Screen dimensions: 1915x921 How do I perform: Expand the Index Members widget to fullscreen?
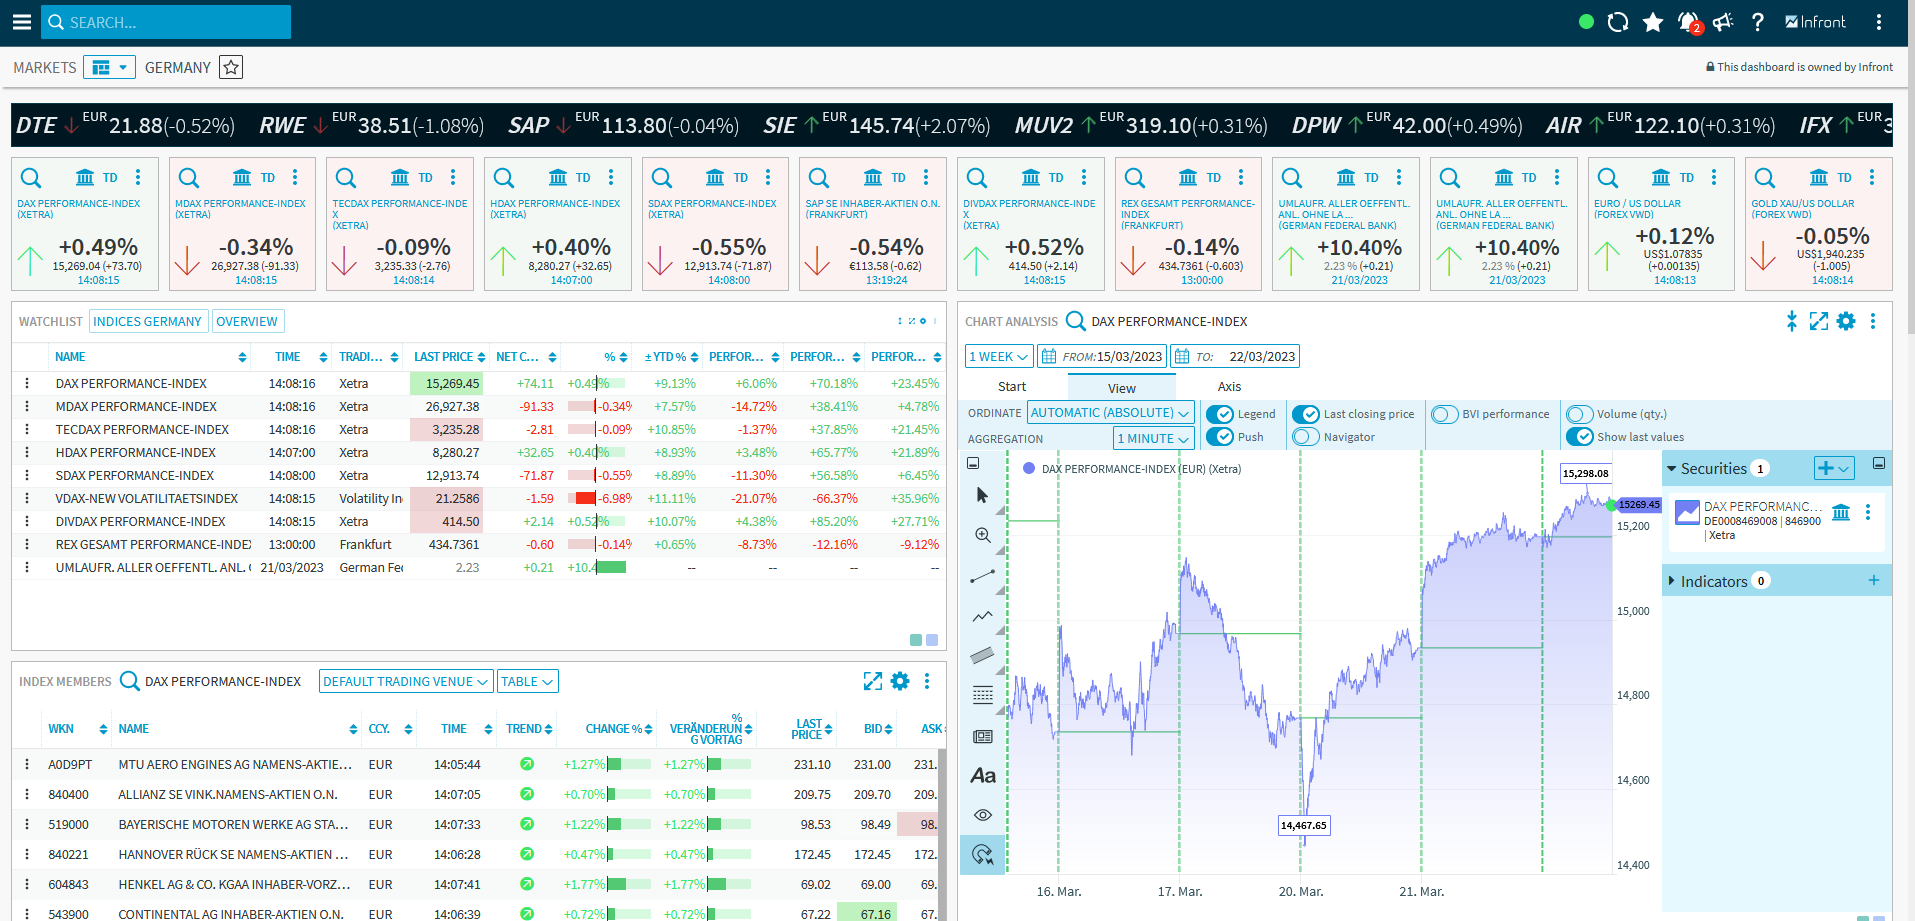[x=872, y=681]
